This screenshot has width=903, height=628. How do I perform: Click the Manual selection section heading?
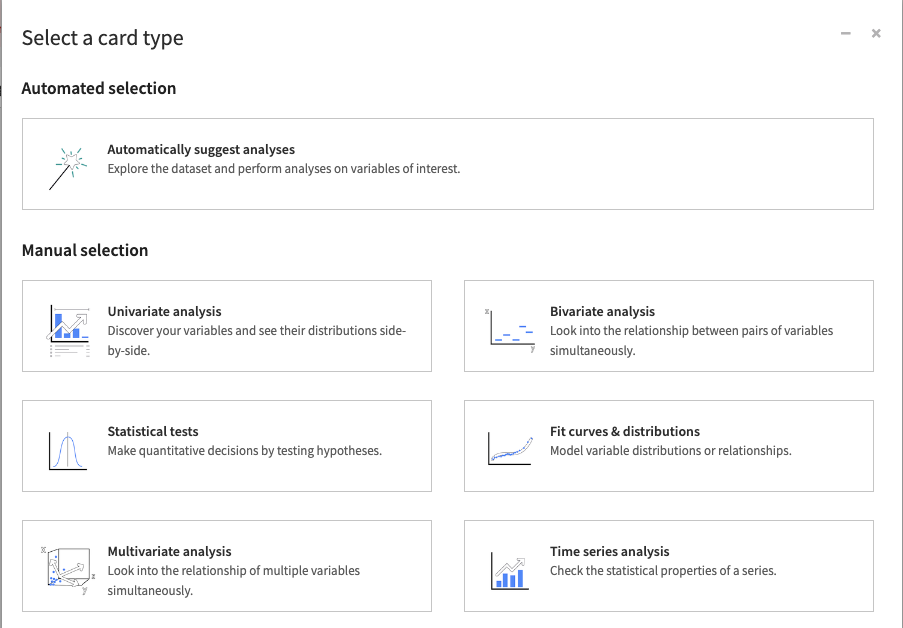85,250
